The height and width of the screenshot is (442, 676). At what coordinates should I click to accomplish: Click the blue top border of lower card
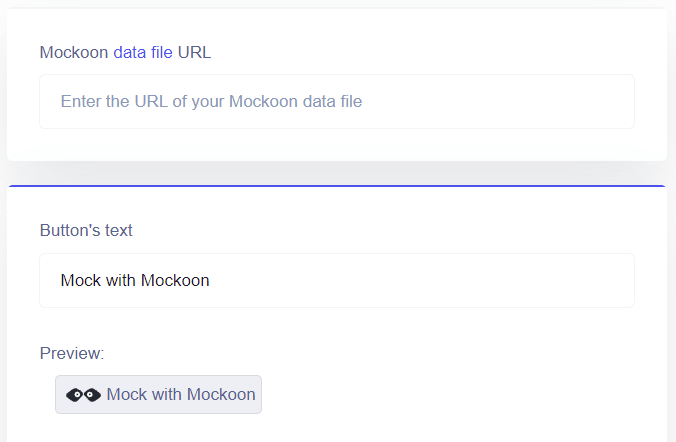[x=336, y=186]
